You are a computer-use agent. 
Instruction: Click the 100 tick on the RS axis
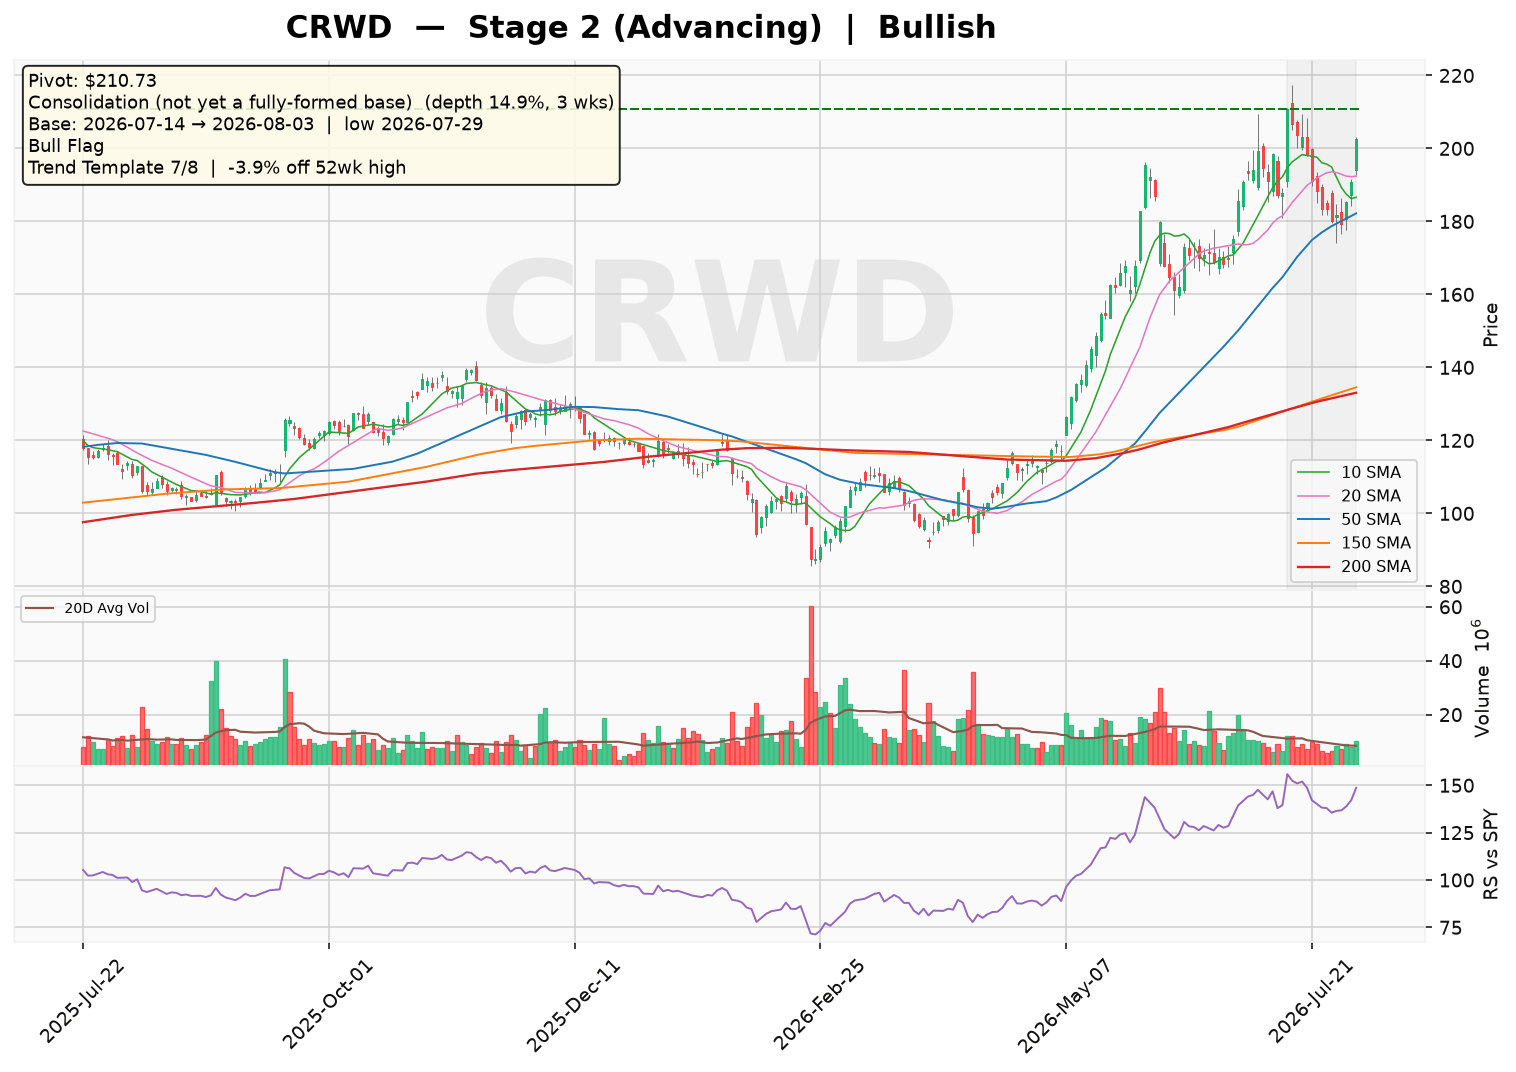tap(1454, 881)
